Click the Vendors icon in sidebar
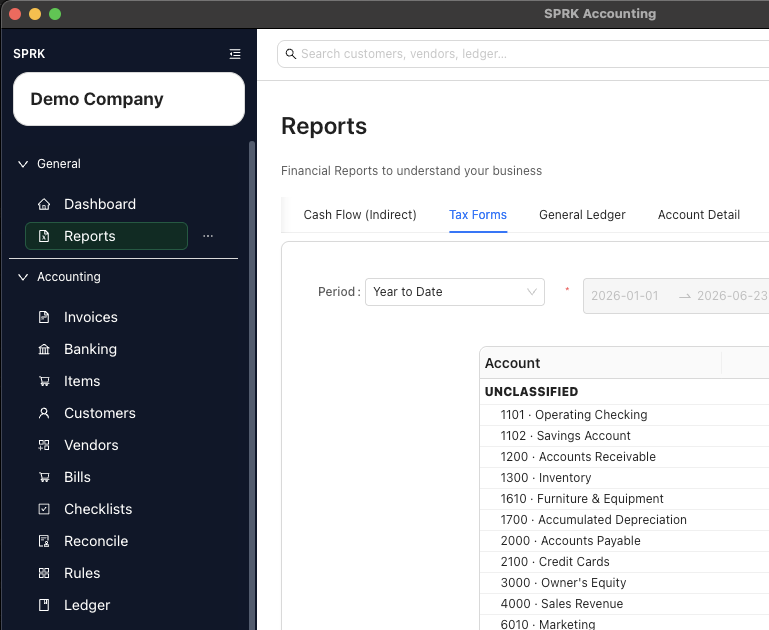The image size is (769, 630). tap(44, 445)
